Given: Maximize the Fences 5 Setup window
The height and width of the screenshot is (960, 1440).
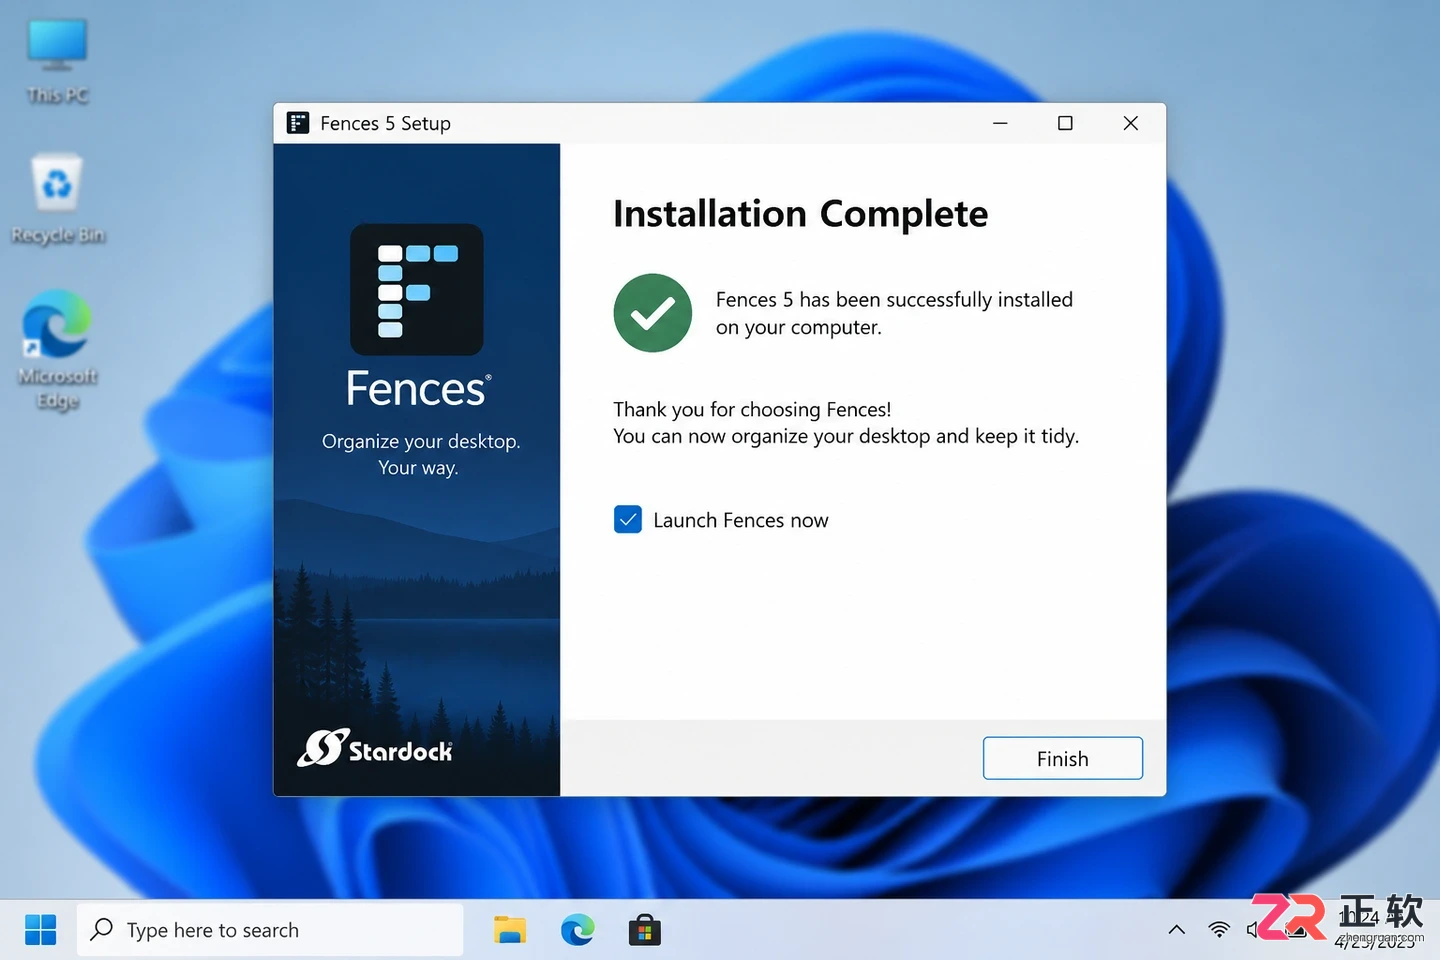Looking at the screenshot, I should (x=1065, y=123).
